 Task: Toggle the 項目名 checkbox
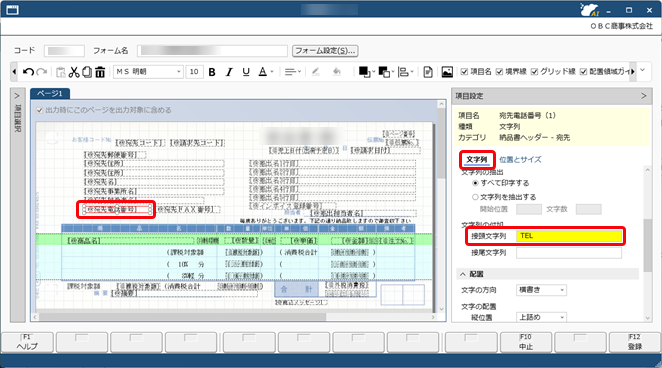coord(464,72)
